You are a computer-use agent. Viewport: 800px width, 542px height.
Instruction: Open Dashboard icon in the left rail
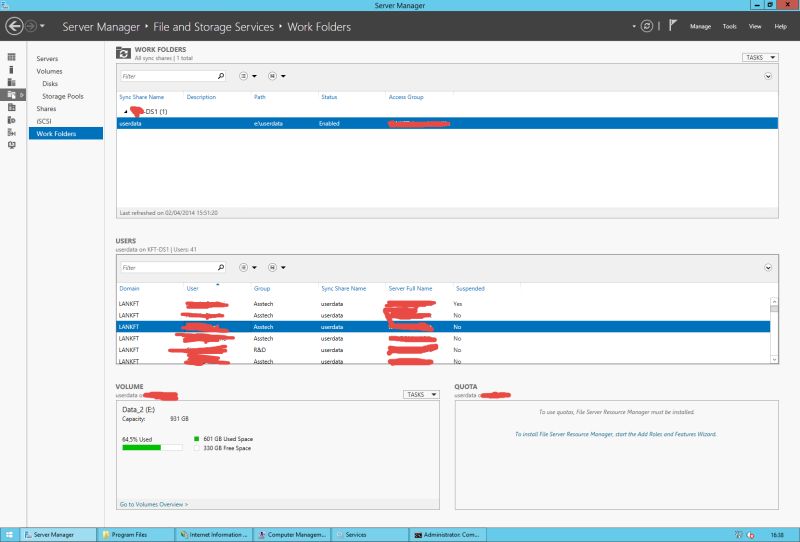click(11, 57)
